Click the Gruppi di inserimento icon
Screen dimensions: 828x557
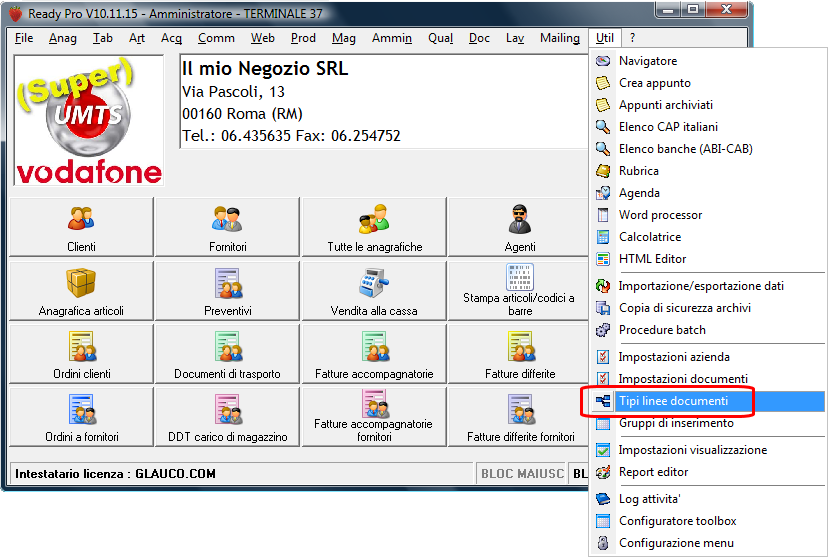[x=603, y=423]
